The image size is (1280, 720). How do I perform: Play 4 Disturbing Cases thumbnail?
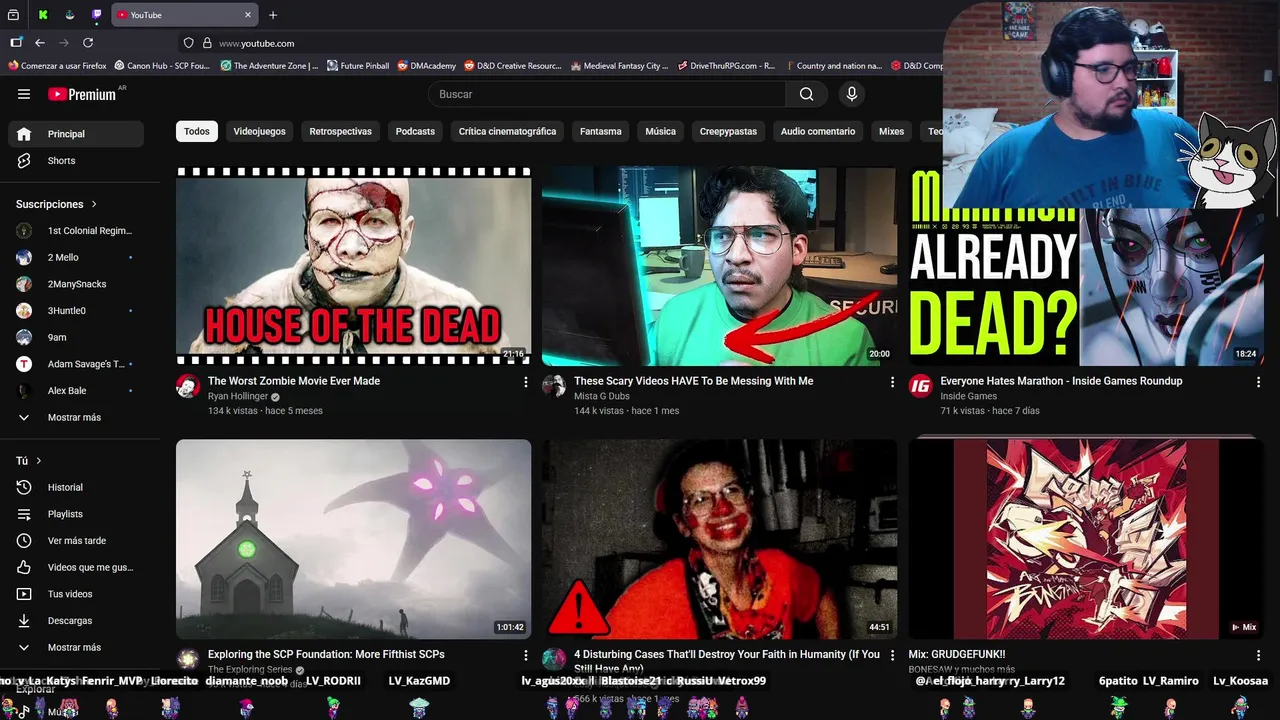pos(720,539)
